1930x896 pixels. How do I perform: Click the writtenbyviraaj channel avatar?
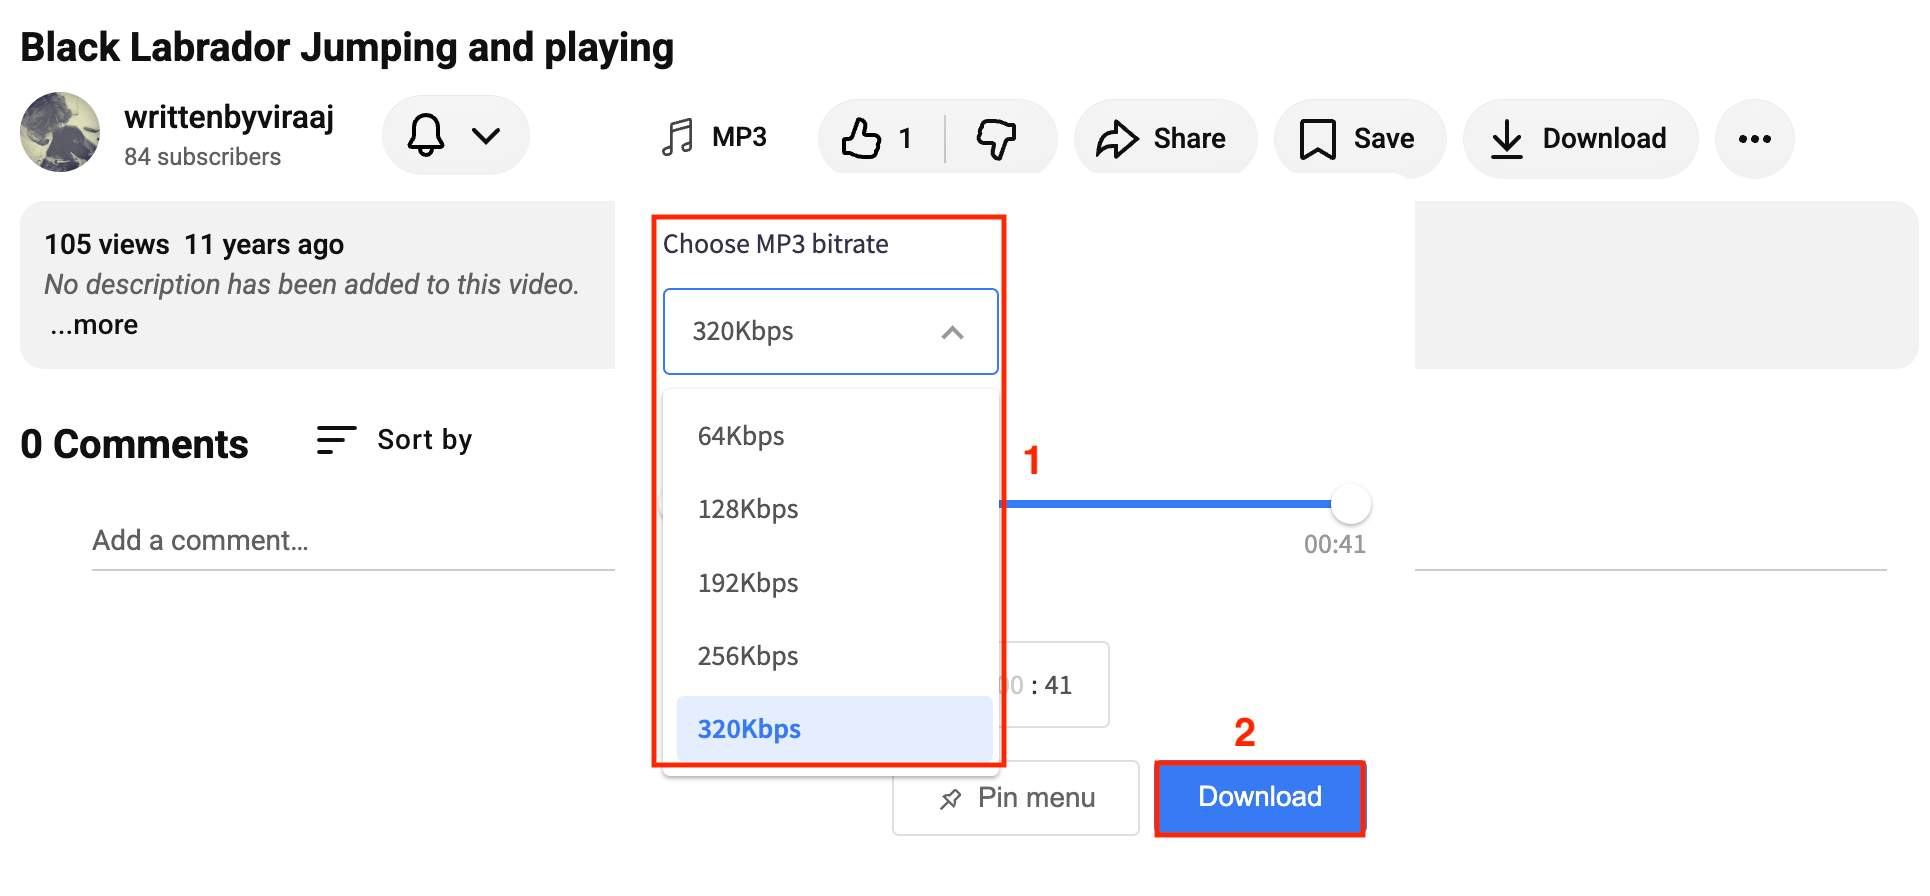tap(60, 132)
